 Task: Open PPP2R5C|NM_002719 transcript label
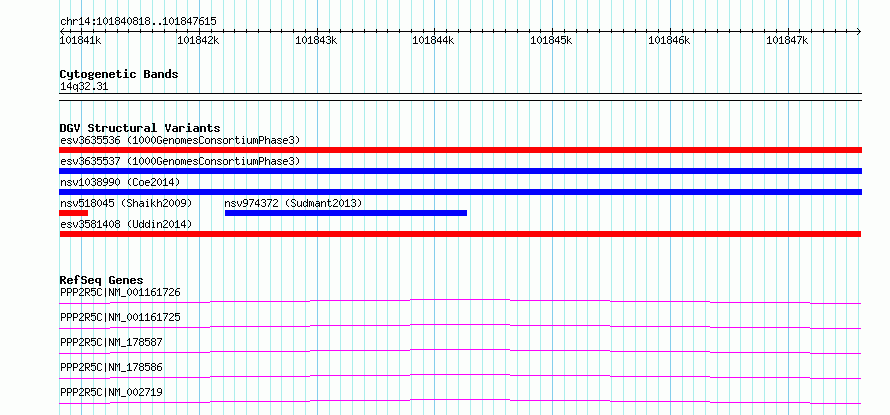coord(111,393)
